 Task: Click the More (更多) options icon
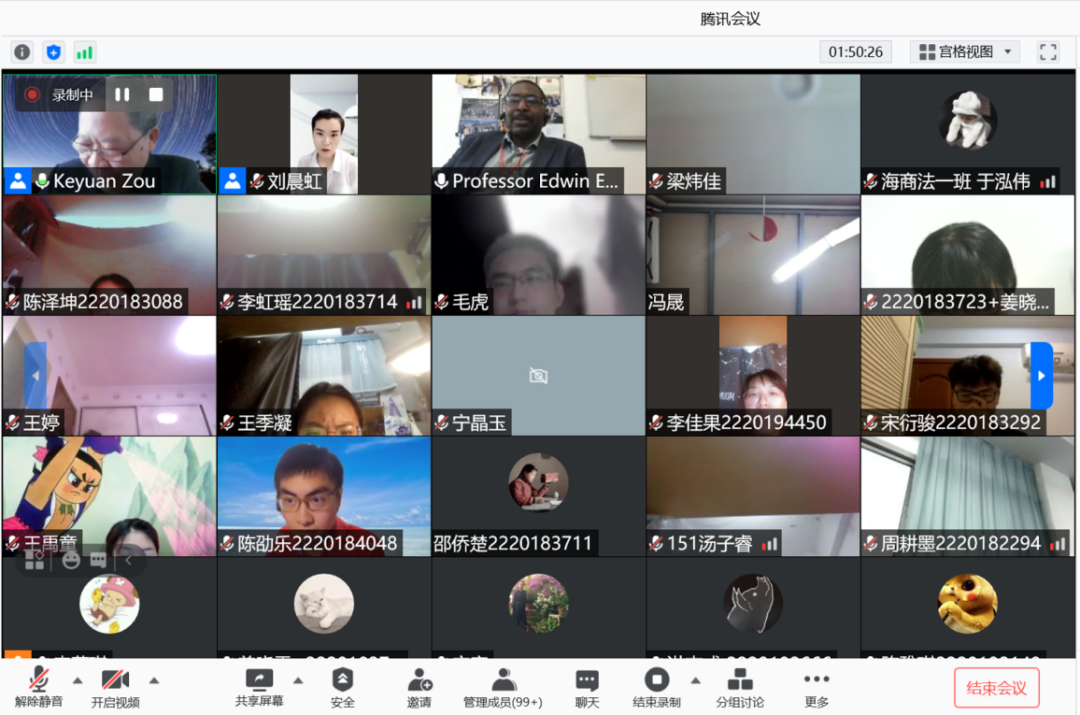click(x=817, y=687)
